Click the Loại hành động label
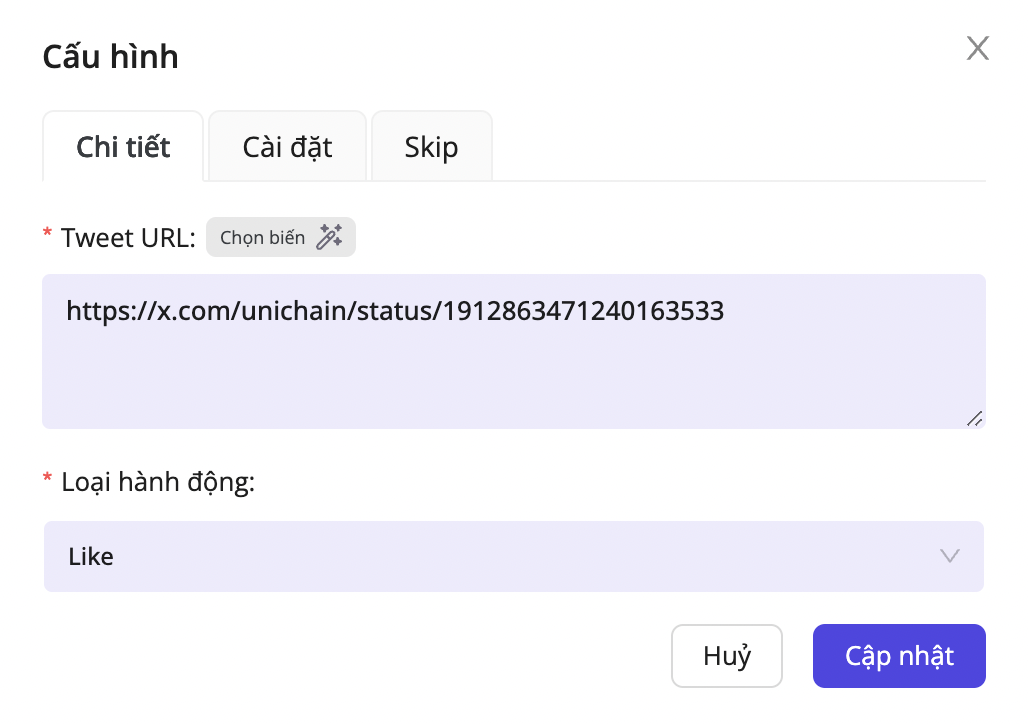 pos(158,482)
